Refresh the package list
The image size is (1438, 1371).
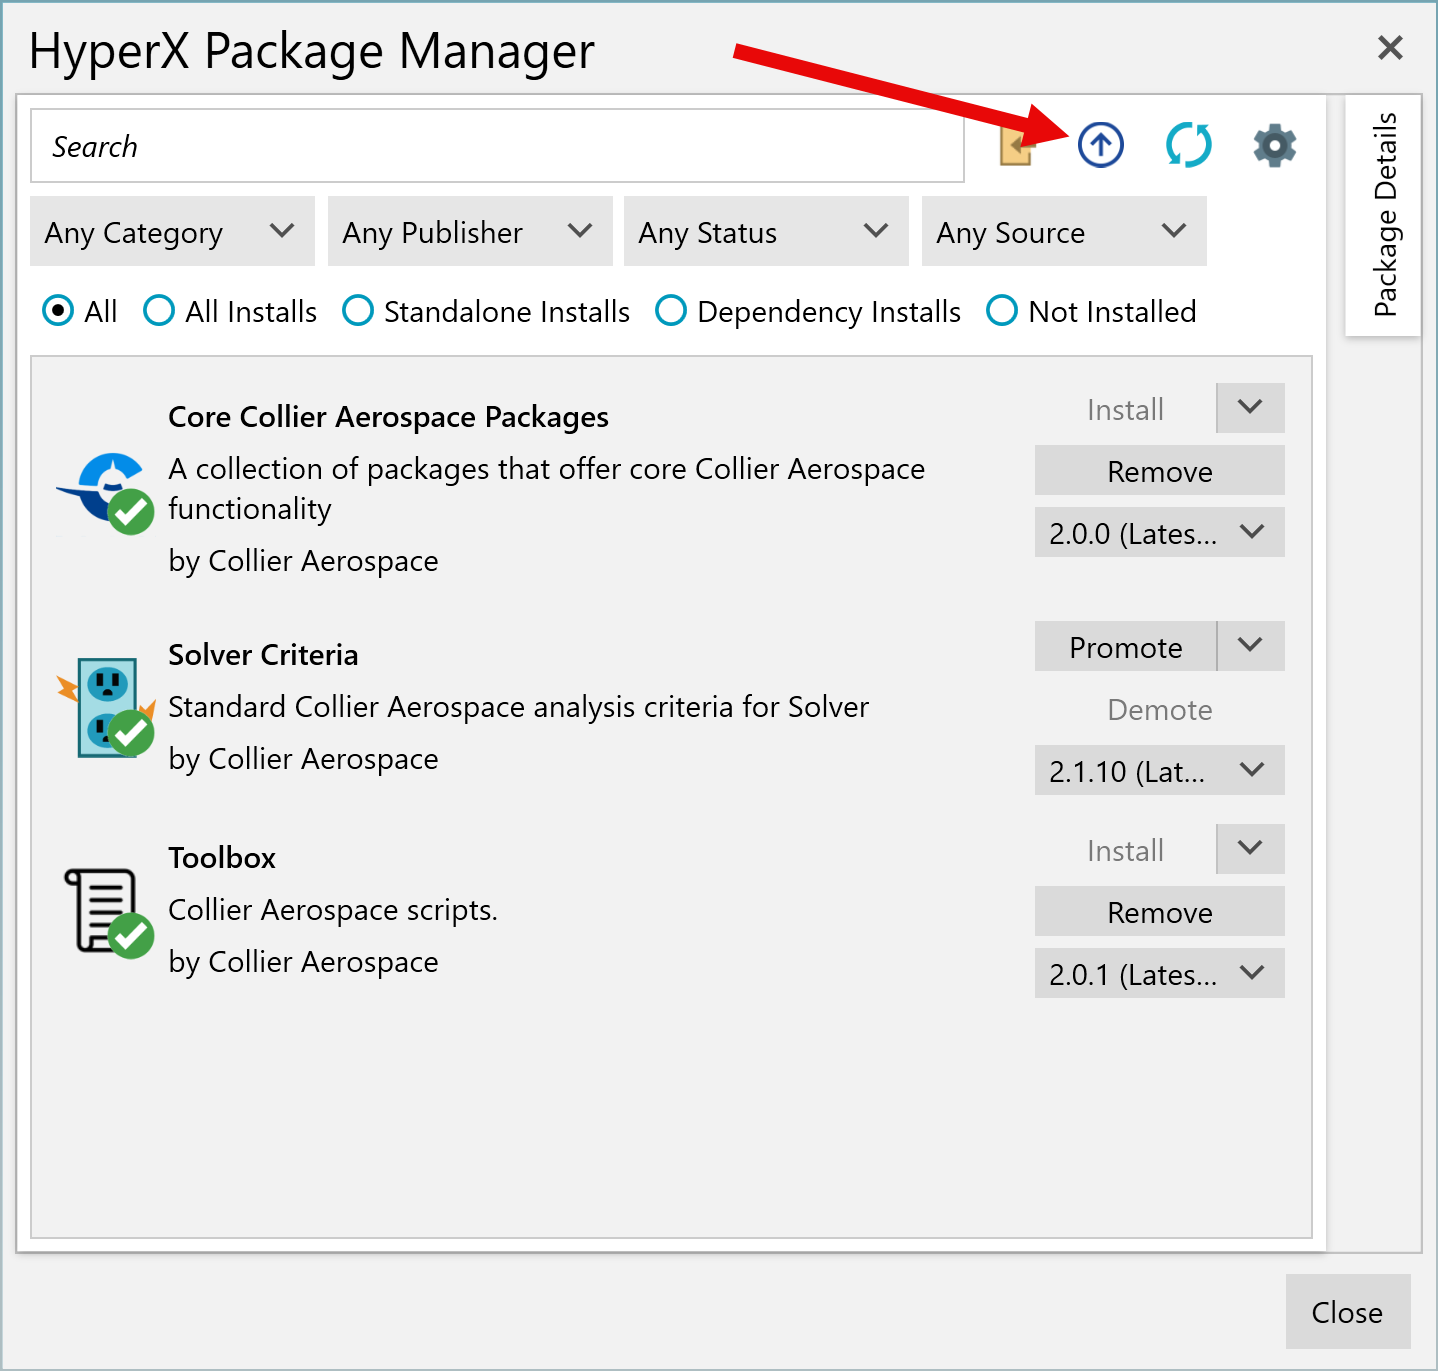tap(1188, 145)
